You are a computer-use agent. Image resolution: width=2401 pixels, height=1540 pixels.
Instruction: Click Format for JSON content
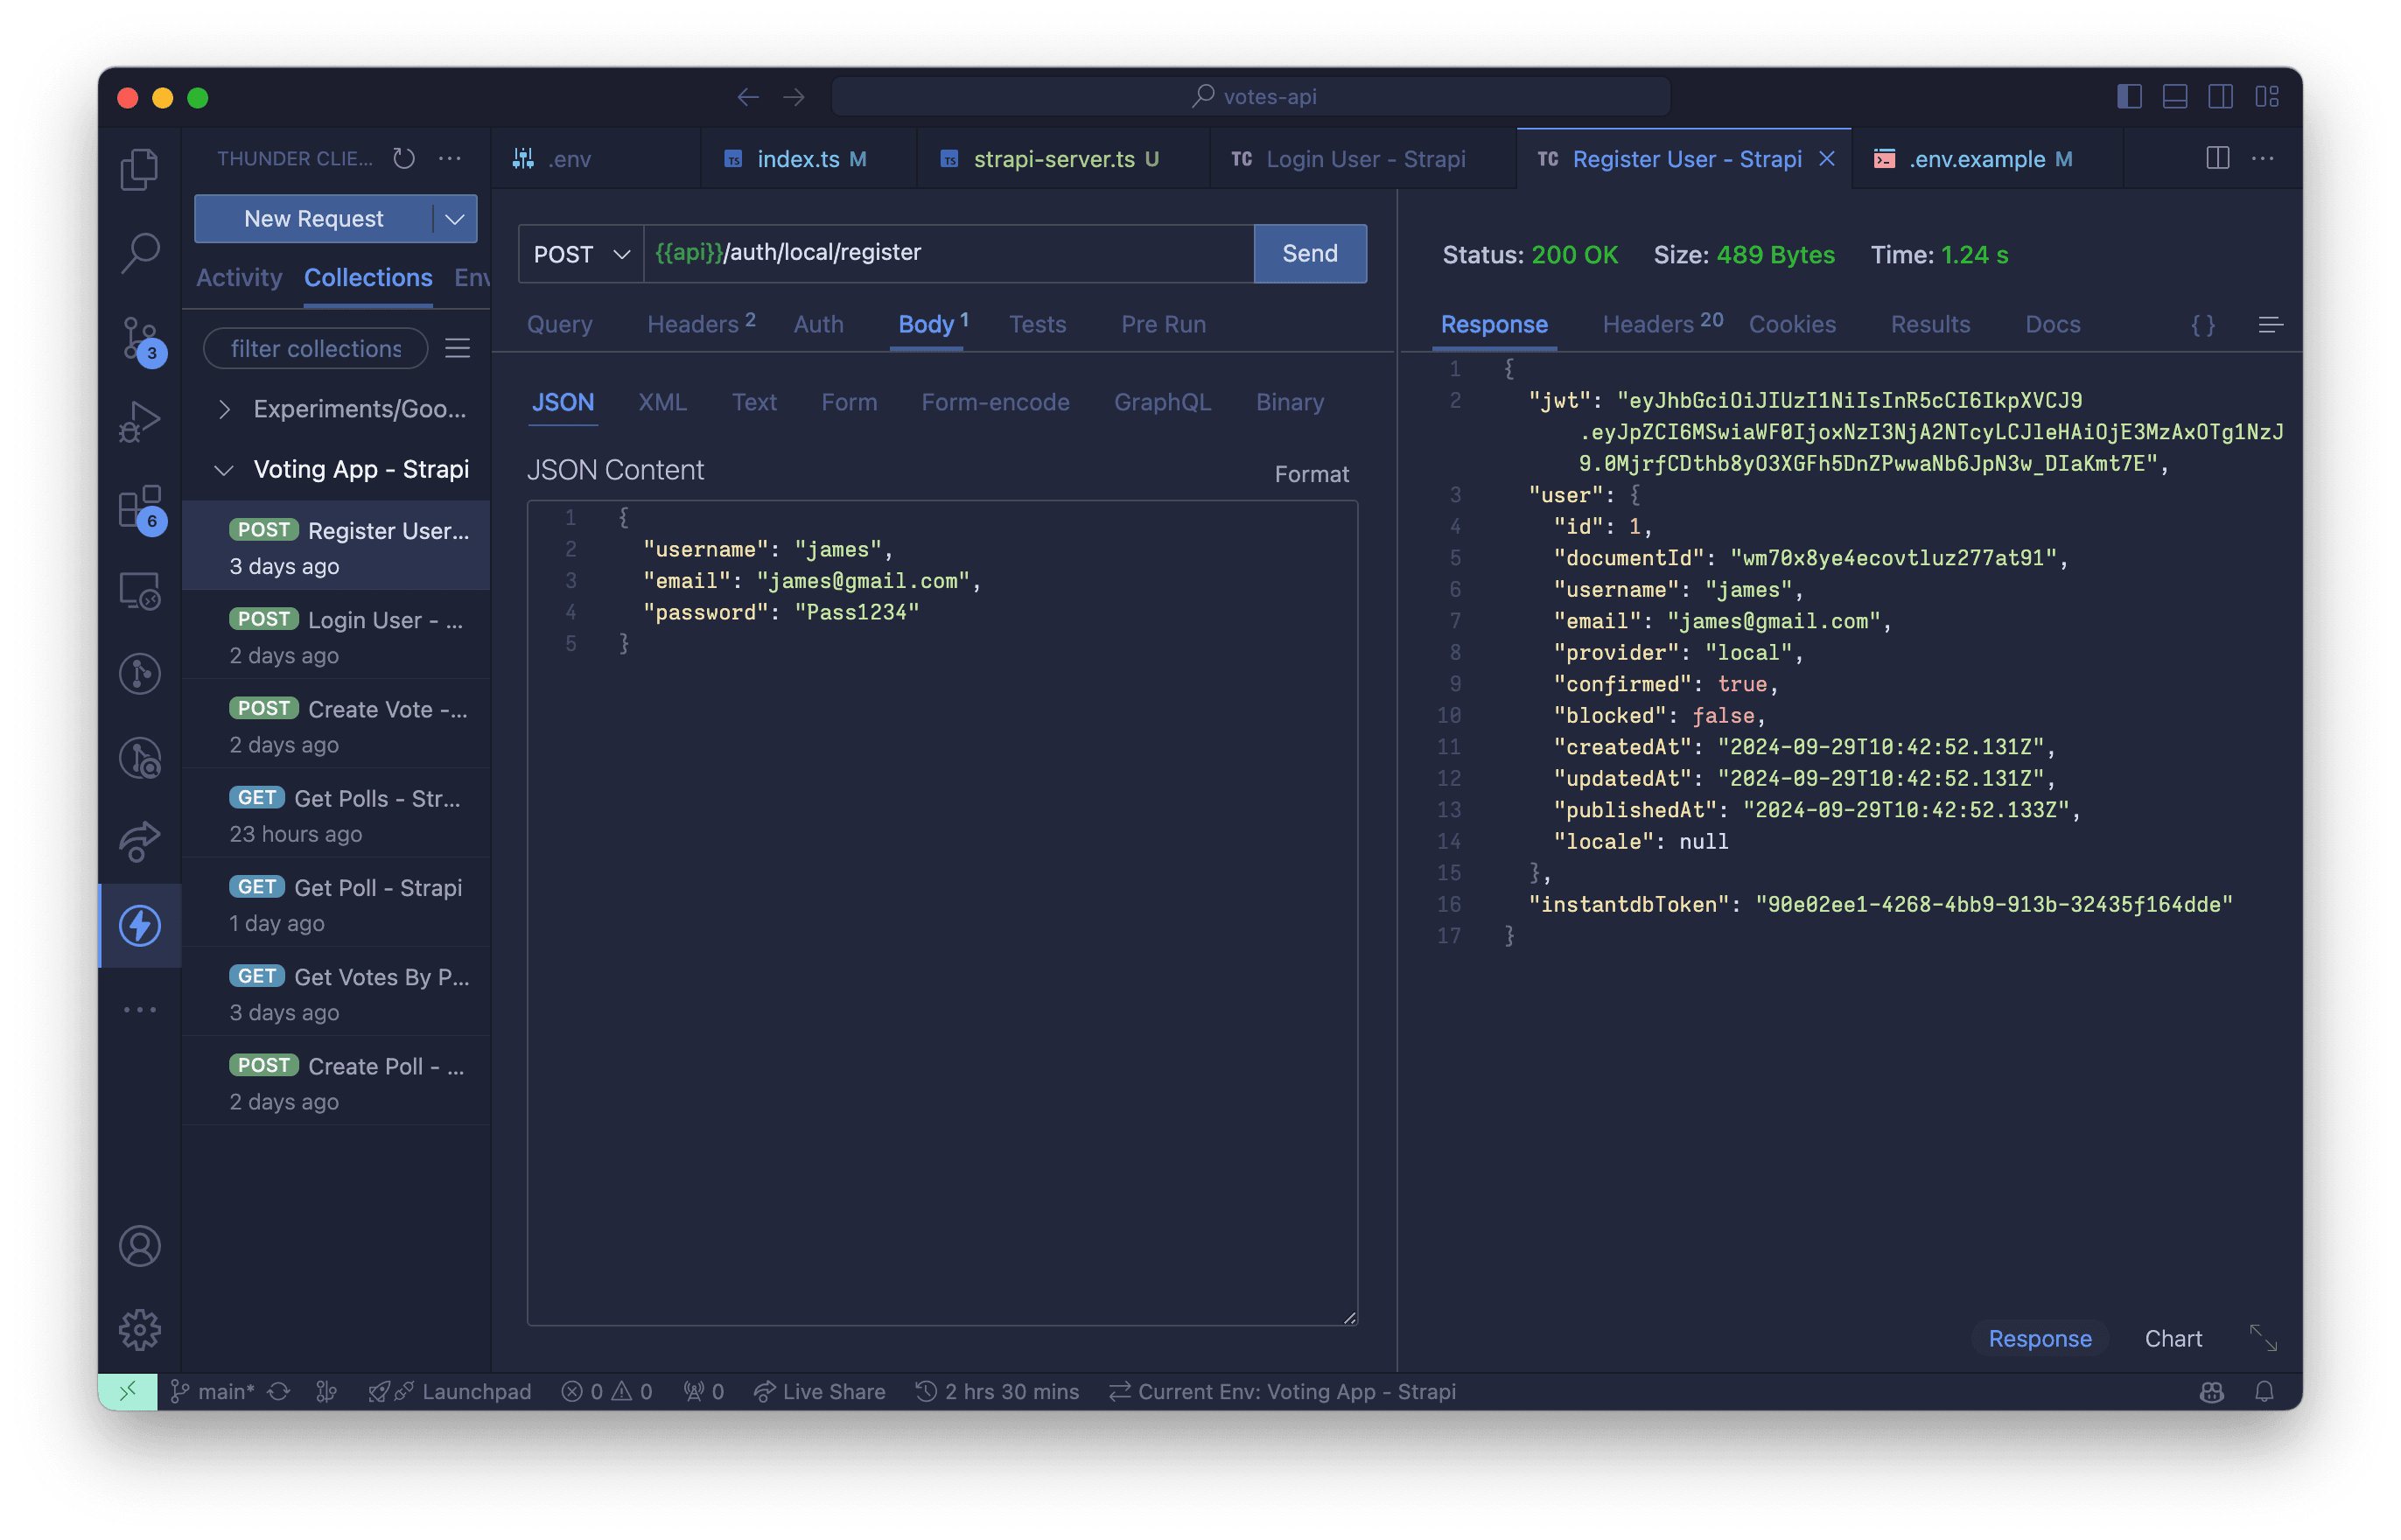(1311, 473)
